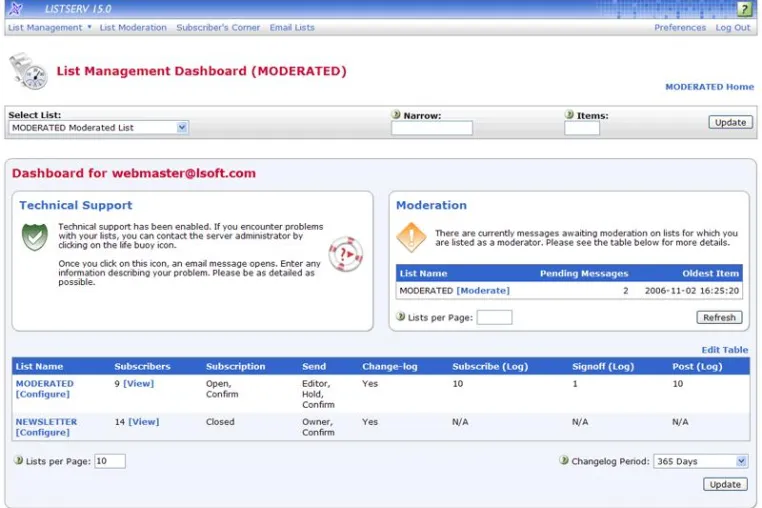The height and width of the screenshot is (508, 762).
Task: Click Log Out
Action: coord(733,28)
